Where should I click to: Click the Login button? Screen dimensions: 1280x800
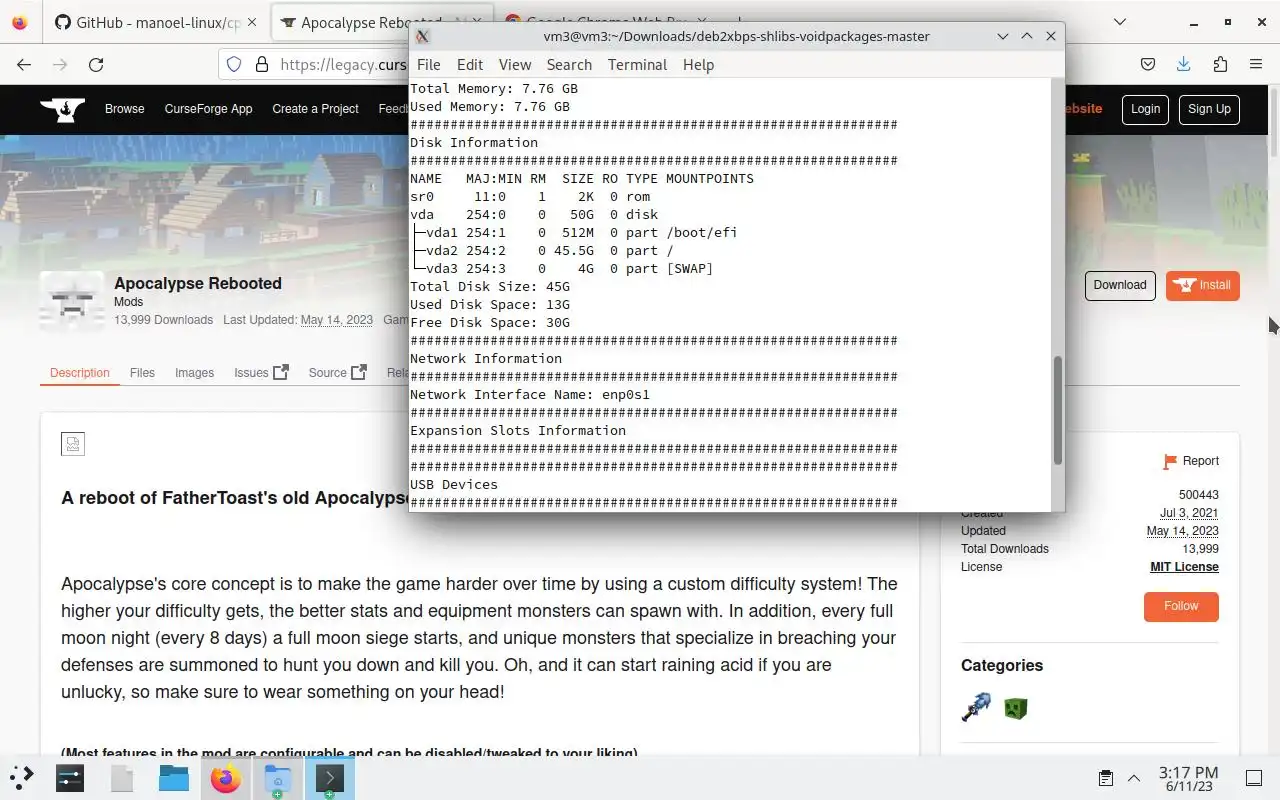click(1145, 109)
